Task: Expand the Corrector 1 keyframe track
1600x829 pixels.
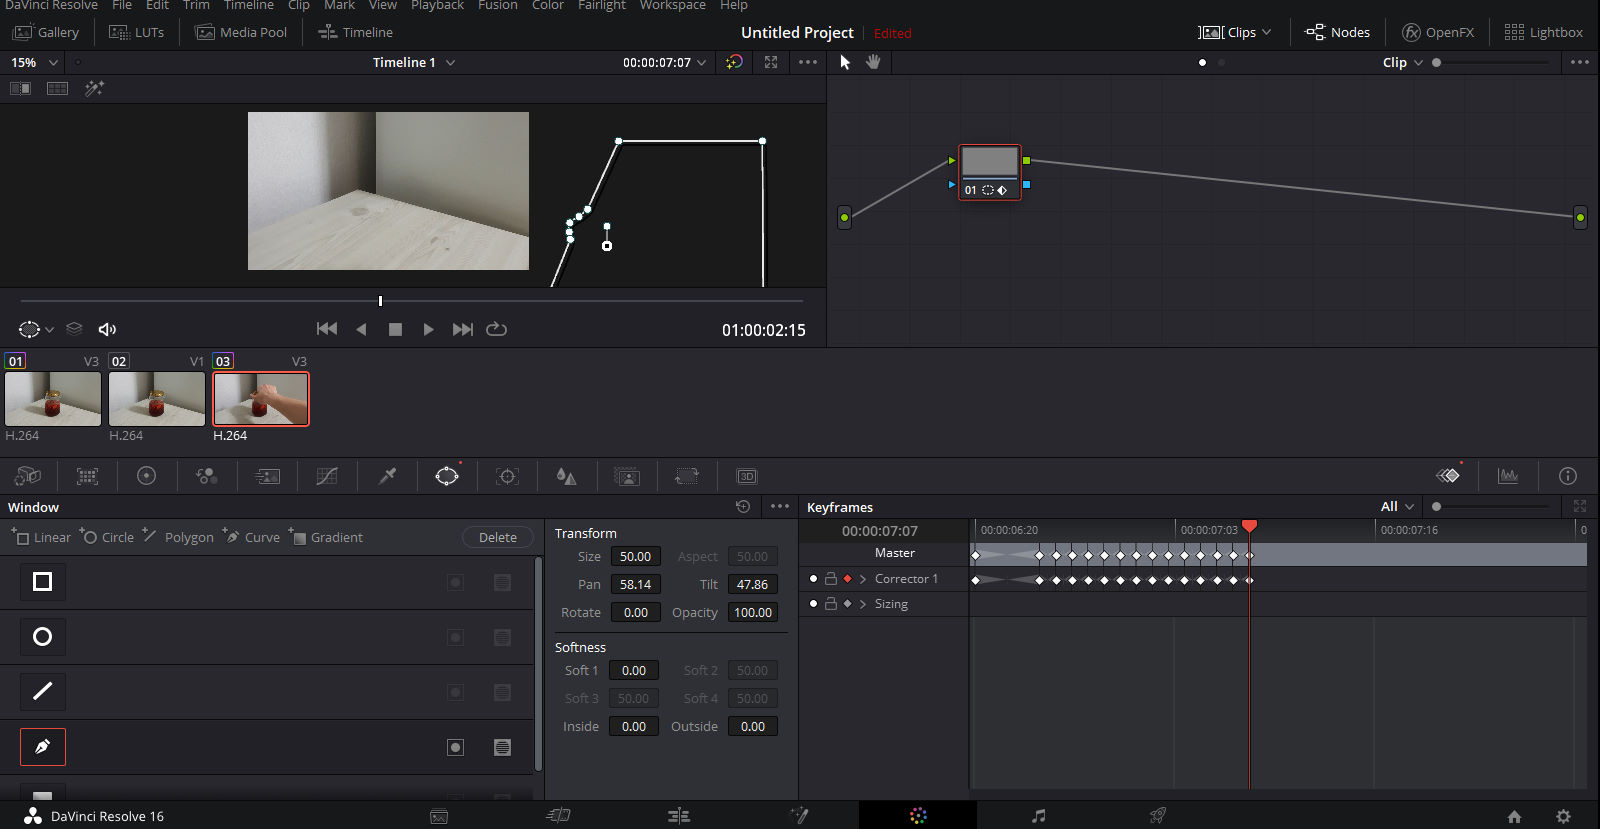Action: (x=863, y=579)
